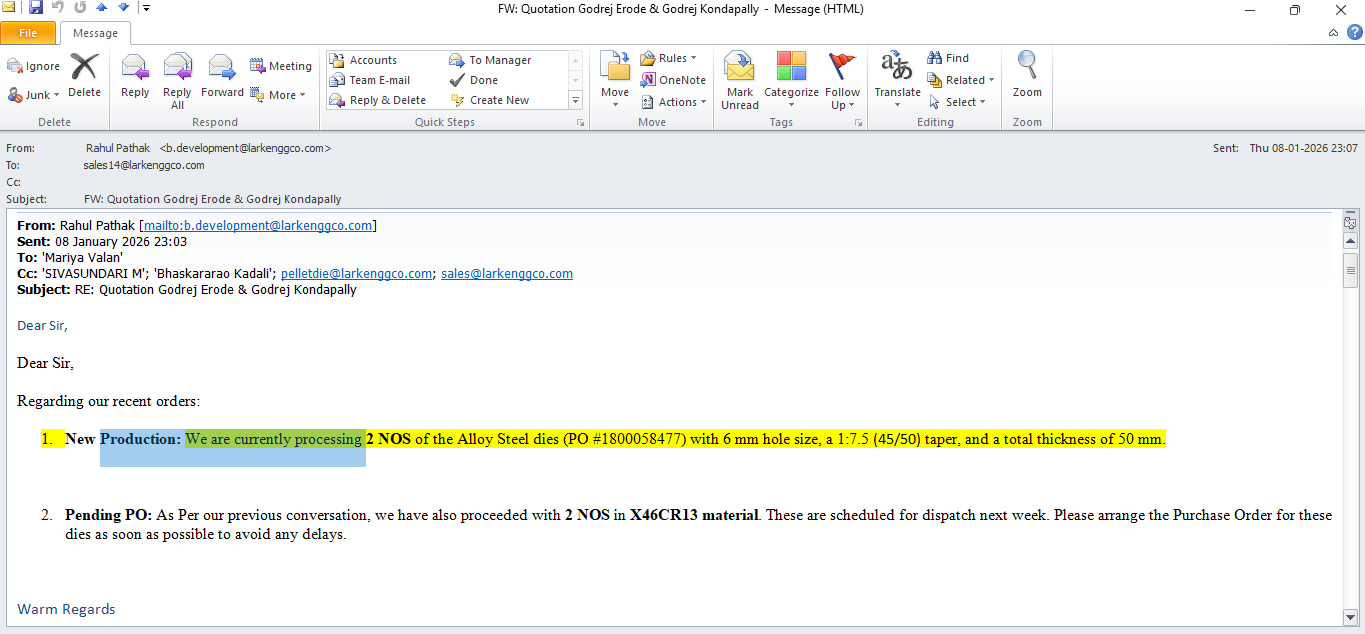
Task: Open the Zoom magnifier tool
Action: (x=1027, y=77)
